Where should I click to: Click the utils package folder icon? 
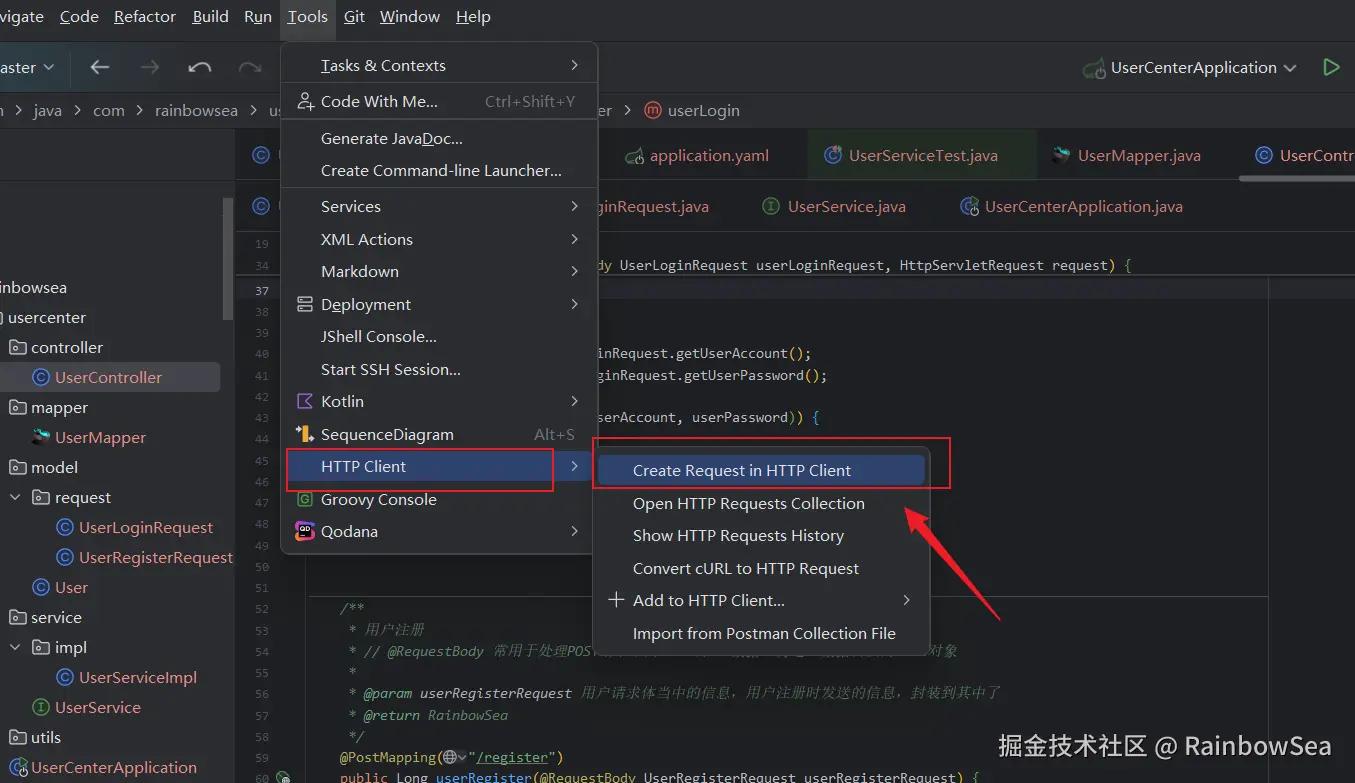17,737
